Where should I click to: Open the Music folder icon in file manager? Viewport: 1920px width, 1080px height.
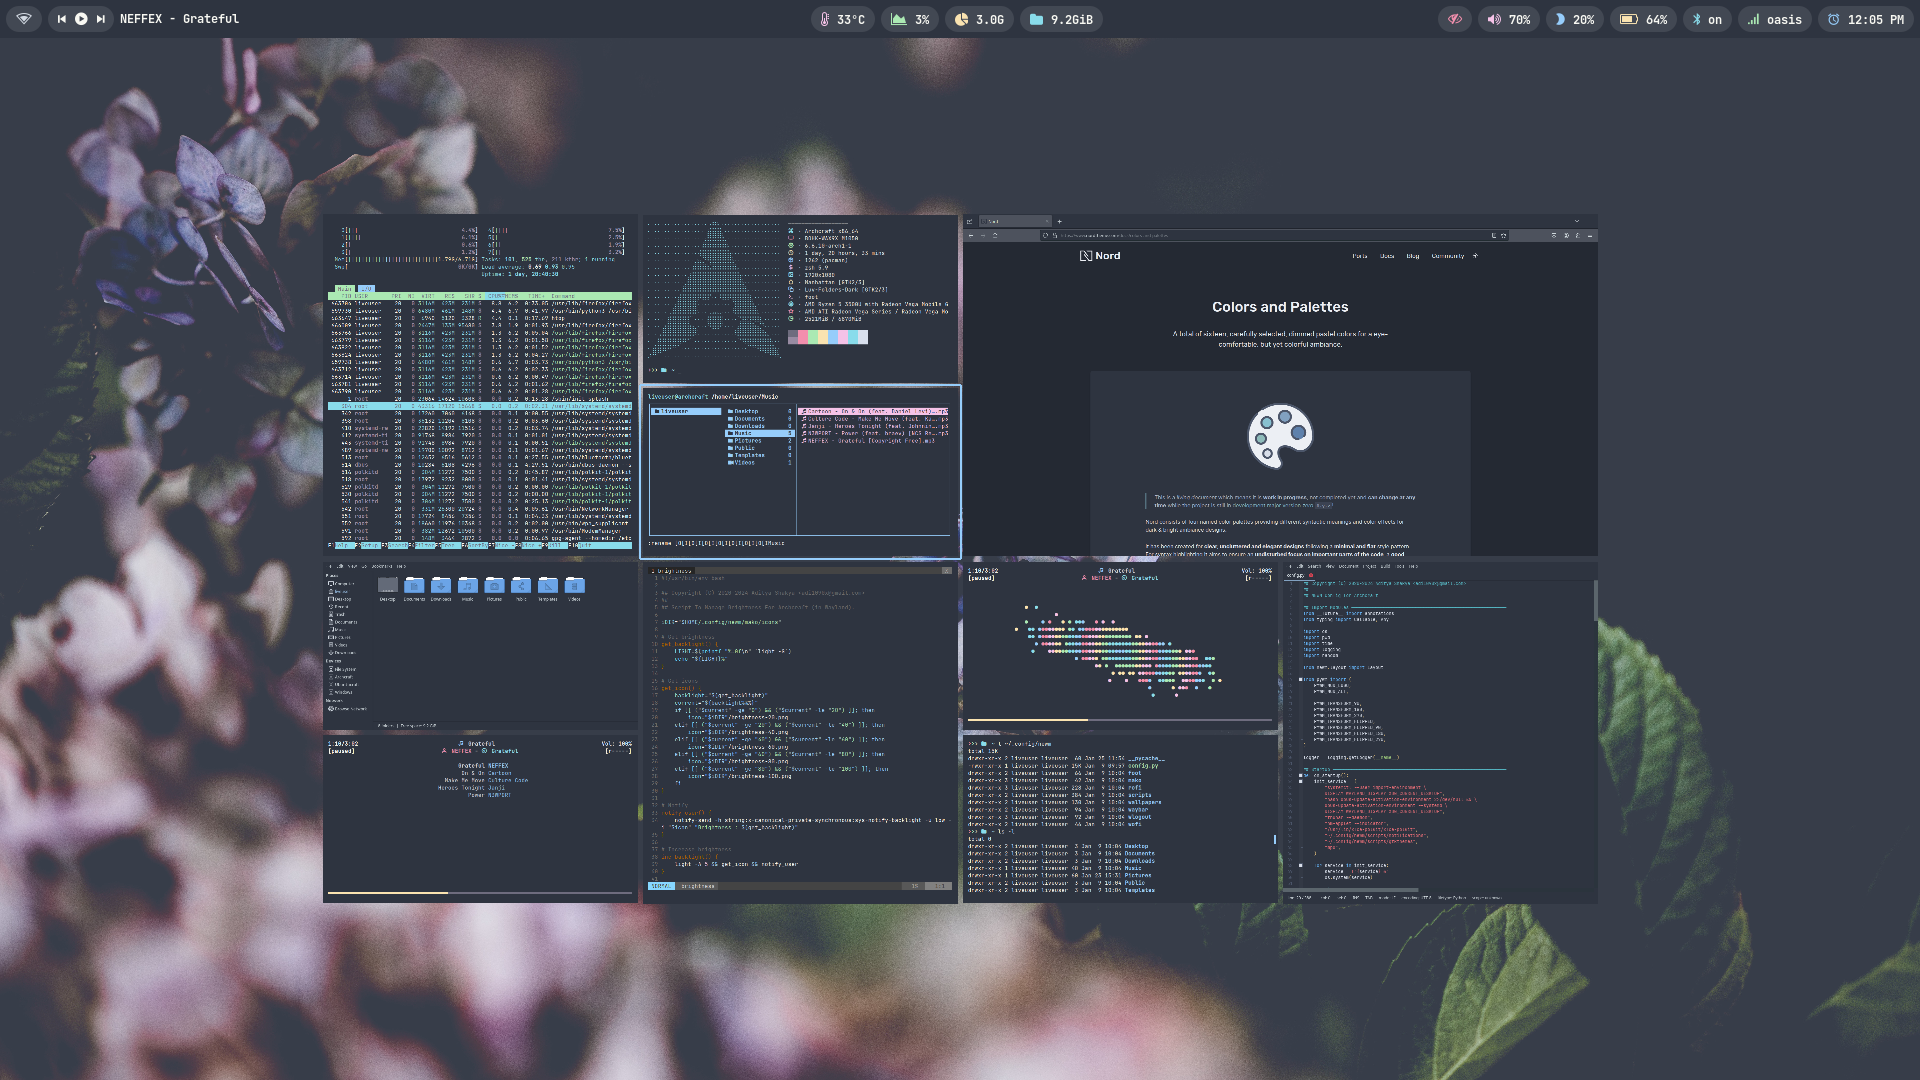coord(468,585)
